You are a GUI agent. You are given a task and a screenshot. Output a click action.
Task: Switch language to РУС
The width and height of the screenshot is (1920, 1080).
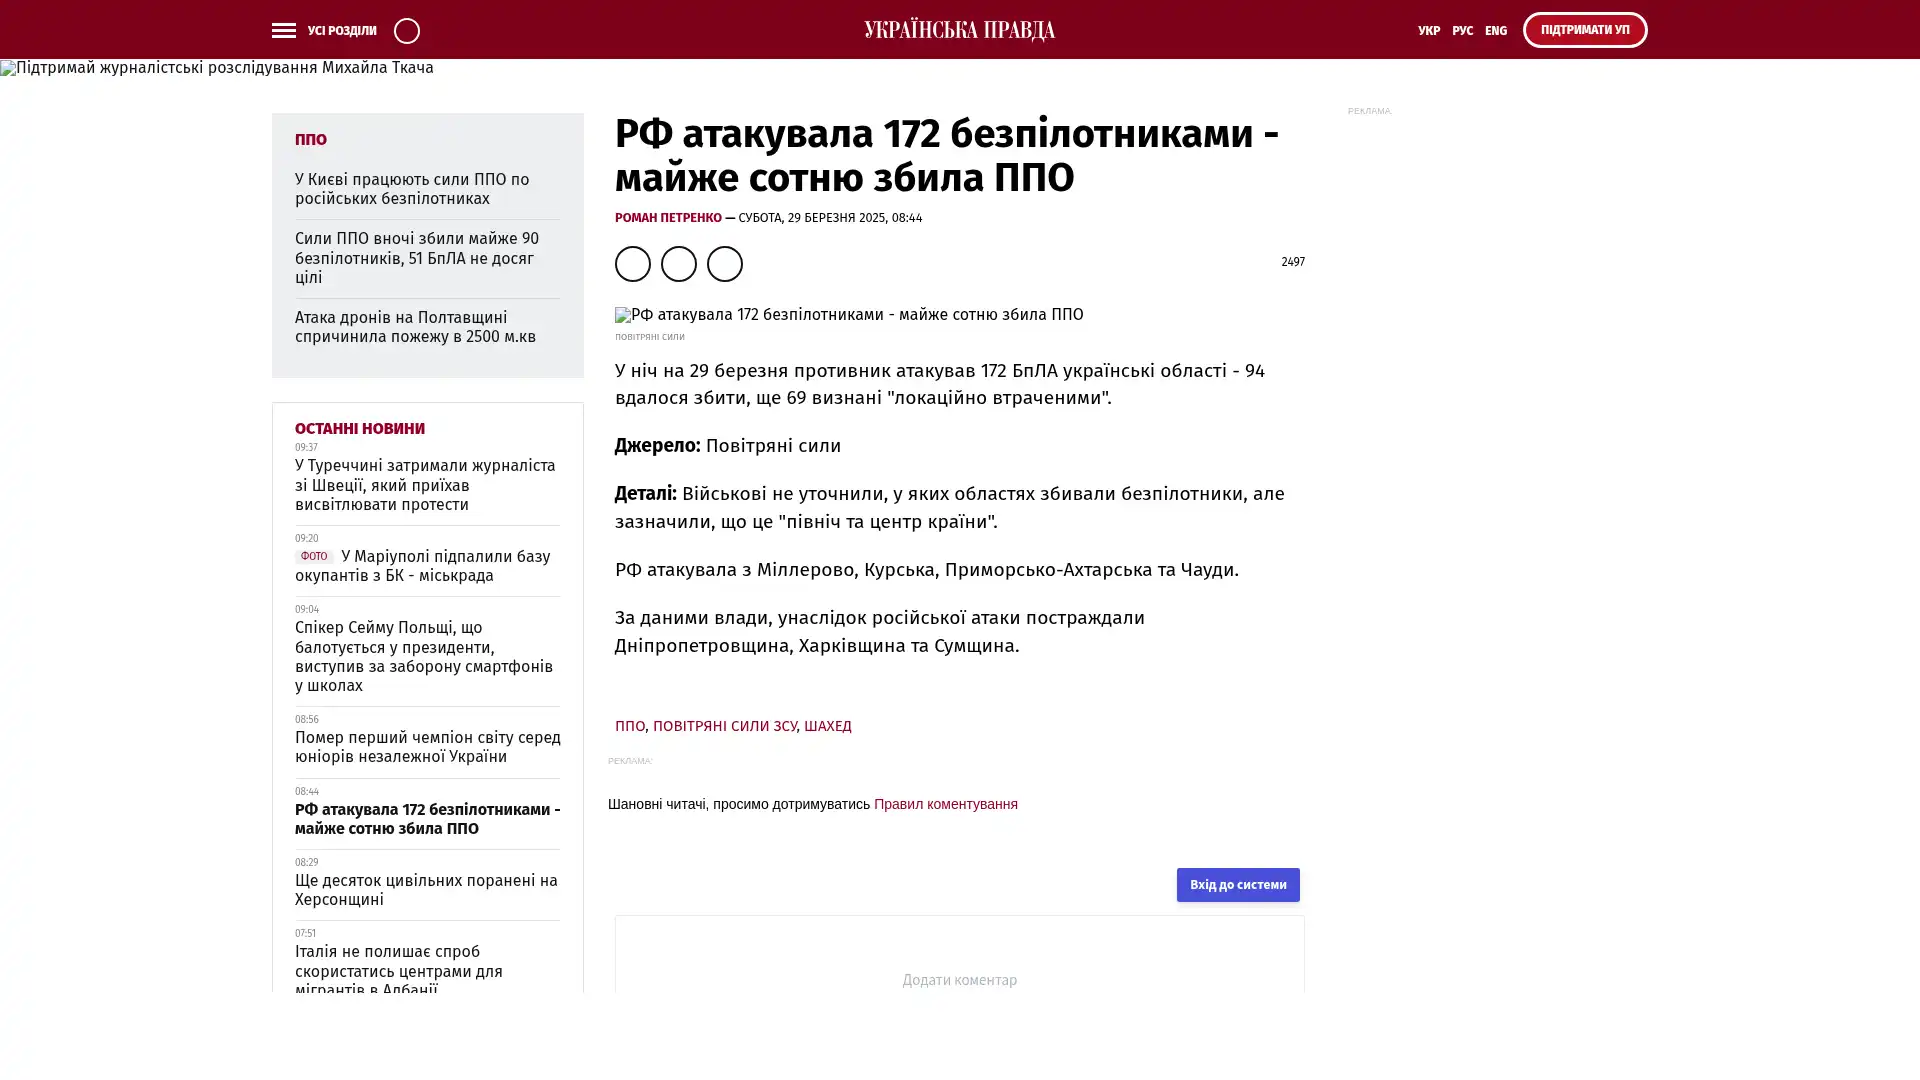1462,31
